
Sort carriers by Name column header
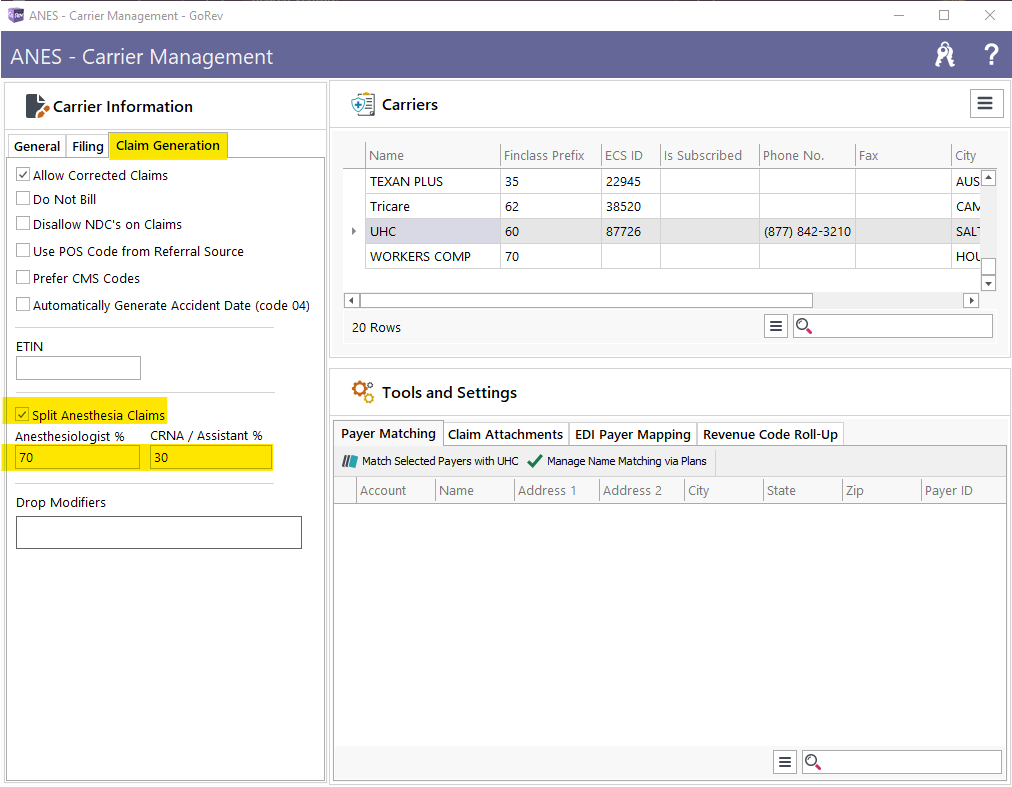point(433,156)
